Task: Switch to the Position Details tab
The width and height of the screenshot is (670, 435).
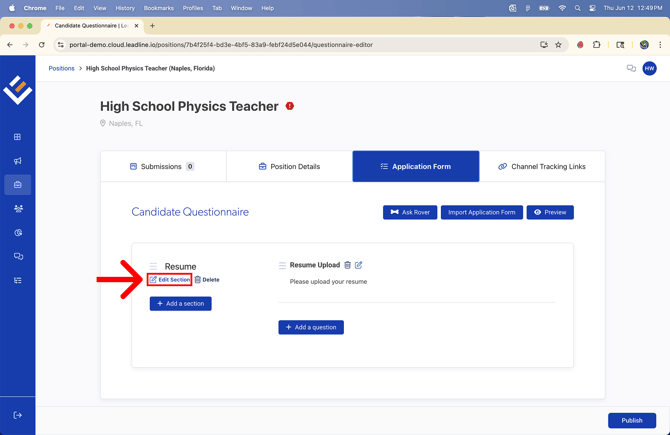Action: point(289,167)
